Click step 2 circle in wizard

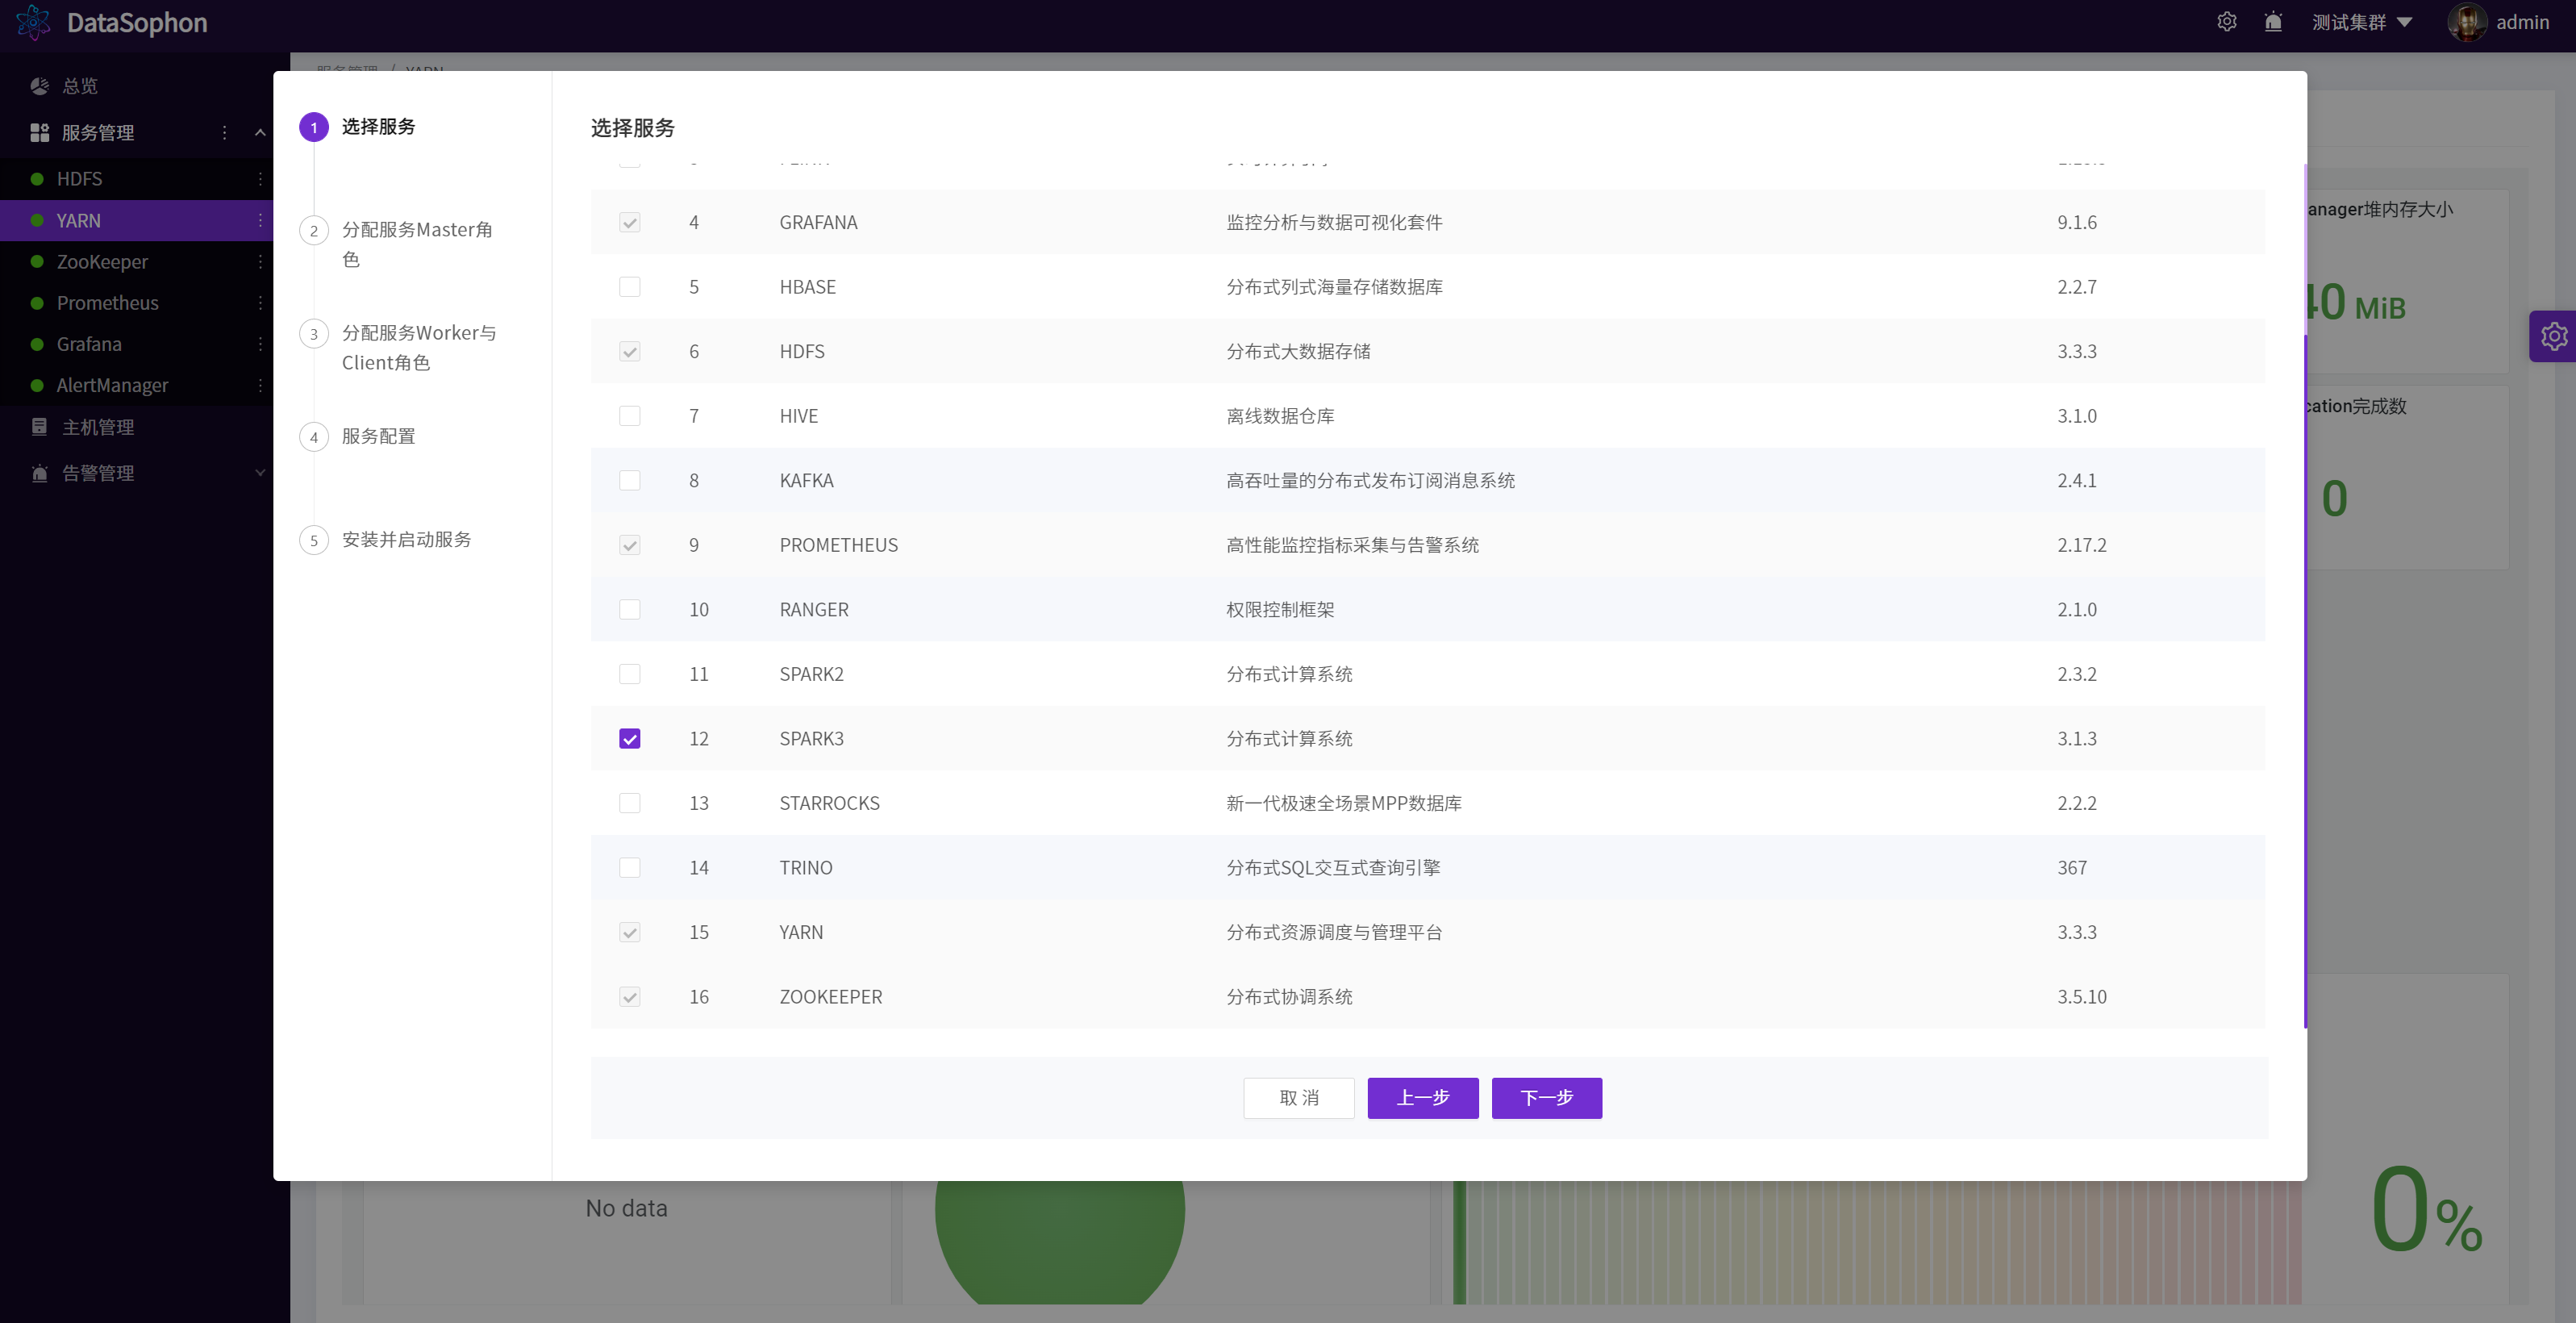[314, 230]
